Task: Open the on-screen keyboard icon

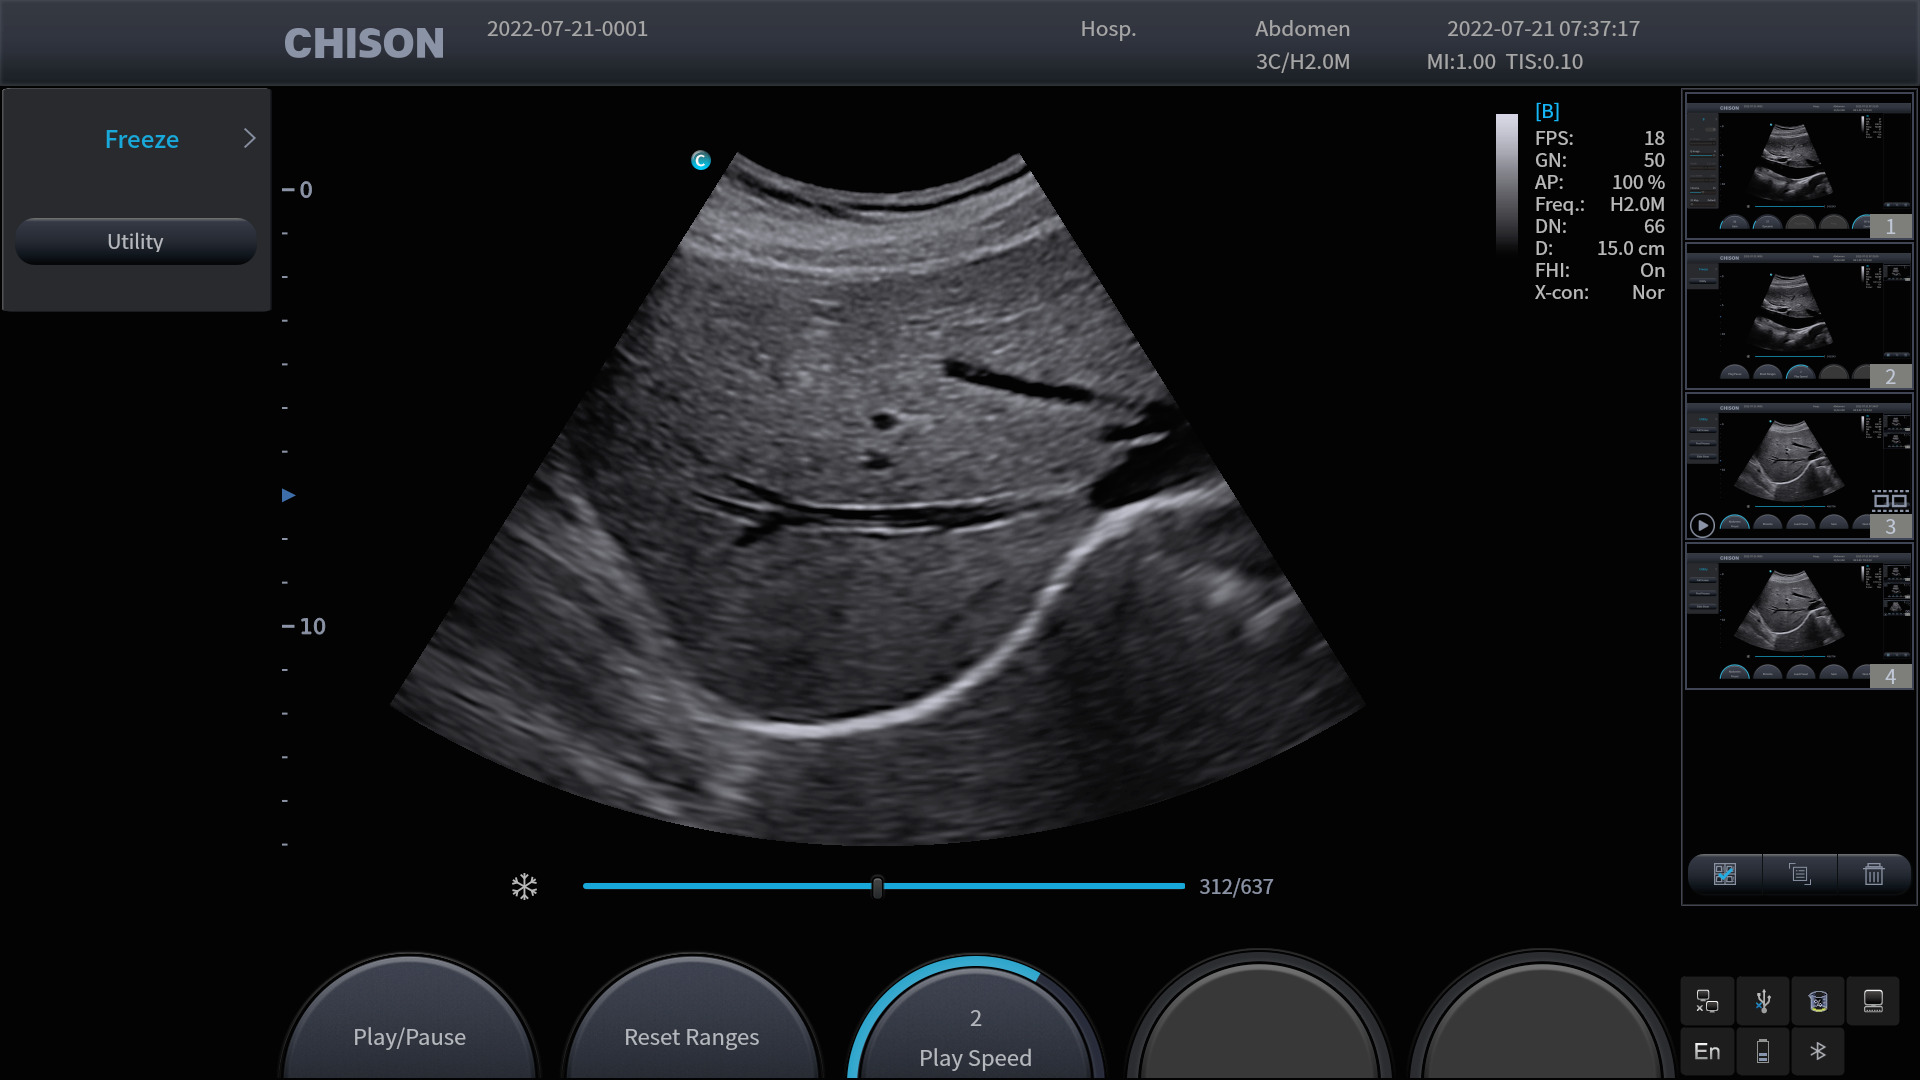Action: [x=1873, y=1001]
